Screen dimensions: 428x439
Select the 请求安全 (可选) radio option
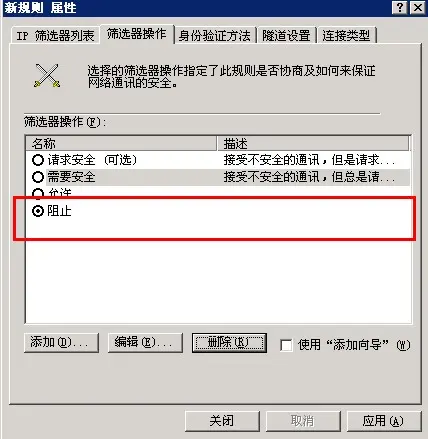point(38,160)
